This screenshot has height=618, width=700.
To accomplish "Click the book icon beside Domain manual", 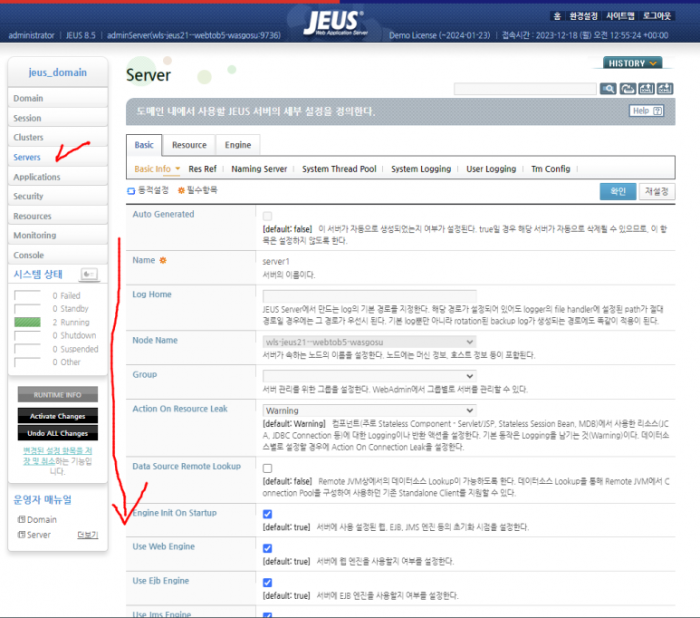I will 21,519.
